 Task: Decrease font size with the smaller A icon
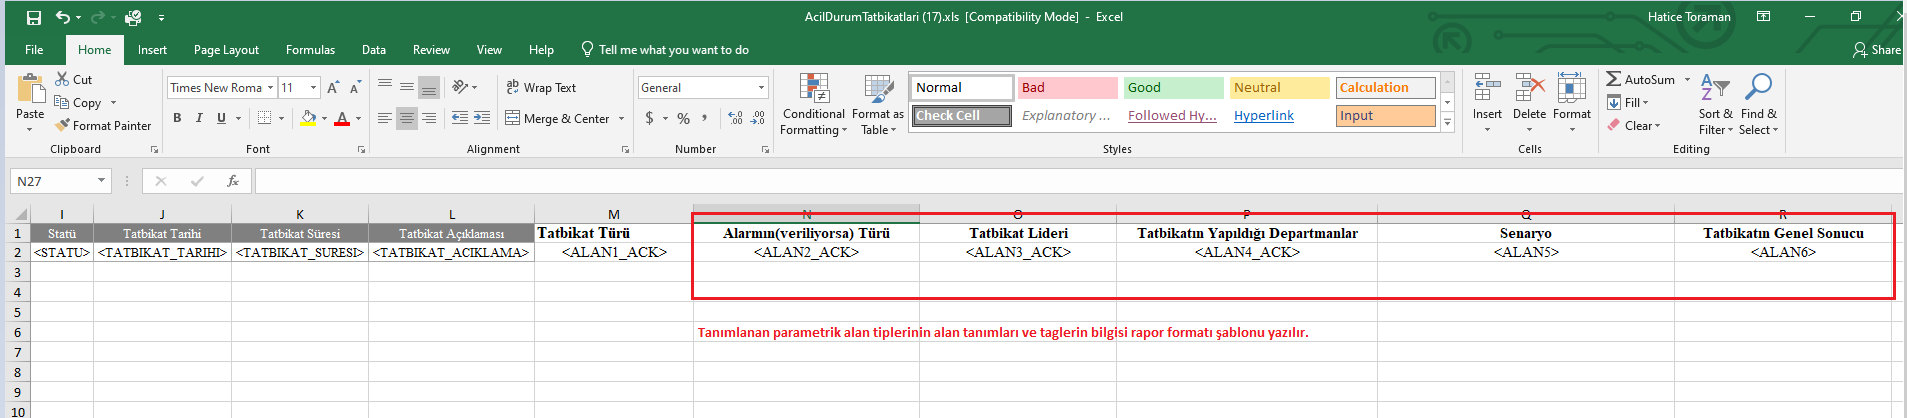[x=355, y=88]
